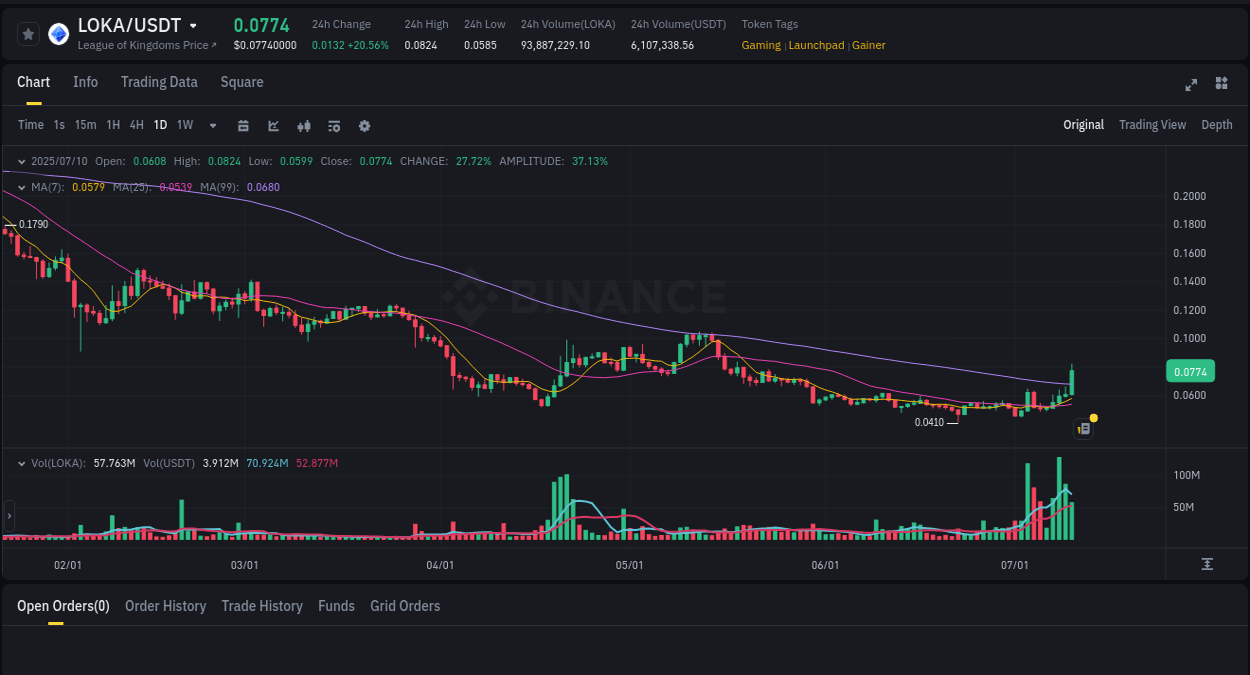Screen dimensions: 1250x675
Task: Open chart settings via the gear icon
Action: [x=364, y=125]
